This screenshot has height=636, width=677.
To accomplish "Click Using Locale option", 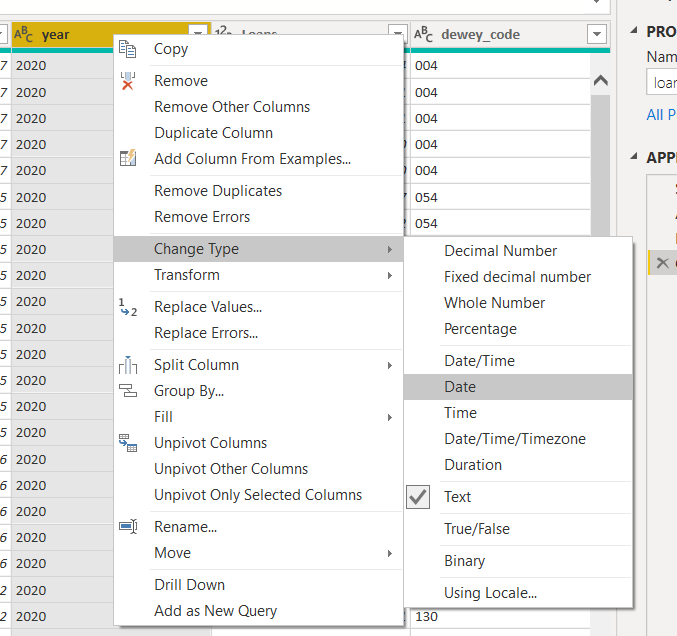I will tap(490, 593).
